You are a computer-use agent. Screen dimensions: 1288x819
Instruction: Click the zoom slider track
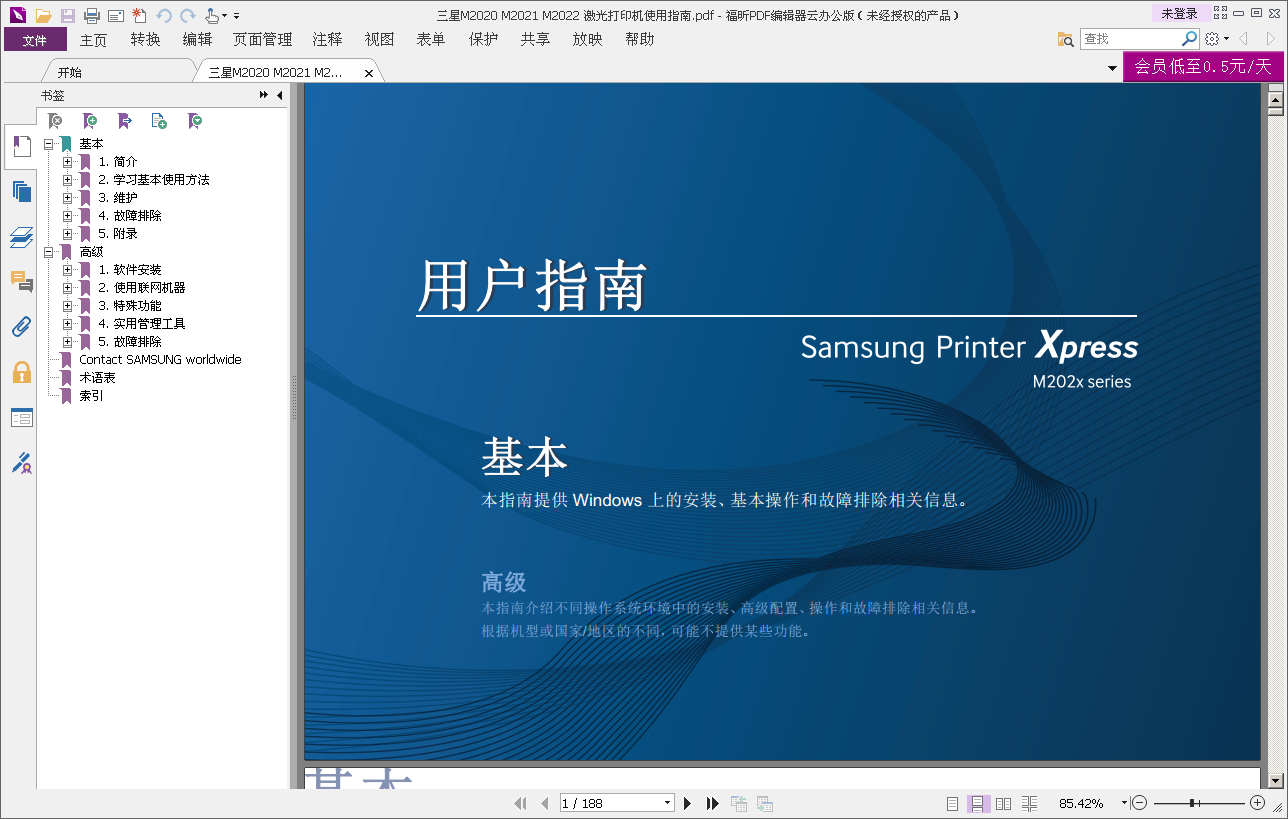[x=1198, y=803]
